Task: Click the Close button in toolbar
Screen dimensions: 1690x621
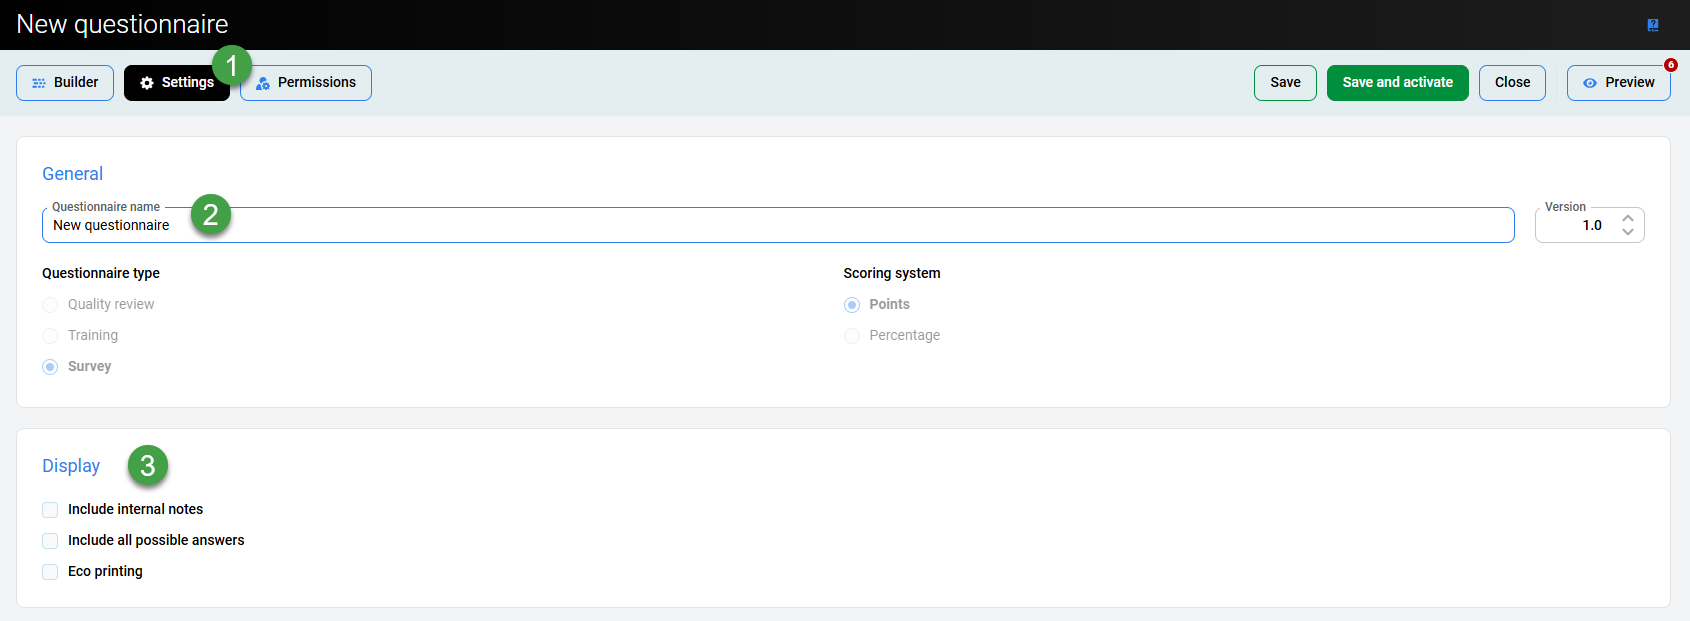Action: 1512,83
